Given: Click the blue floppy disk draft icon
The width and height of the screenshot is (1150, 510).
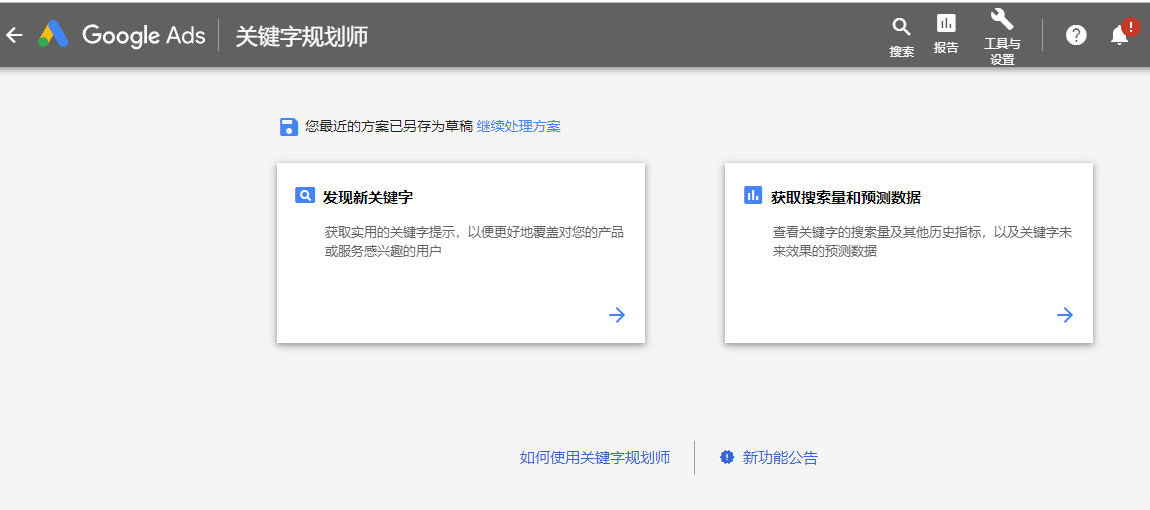Looking at the screenshot, I should click(288, 126).
